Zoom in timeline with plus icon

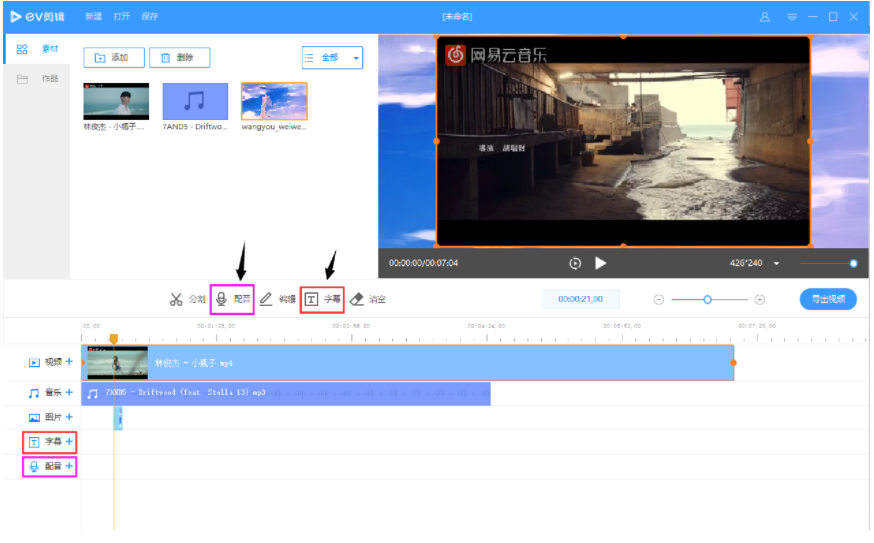point(760,300)
